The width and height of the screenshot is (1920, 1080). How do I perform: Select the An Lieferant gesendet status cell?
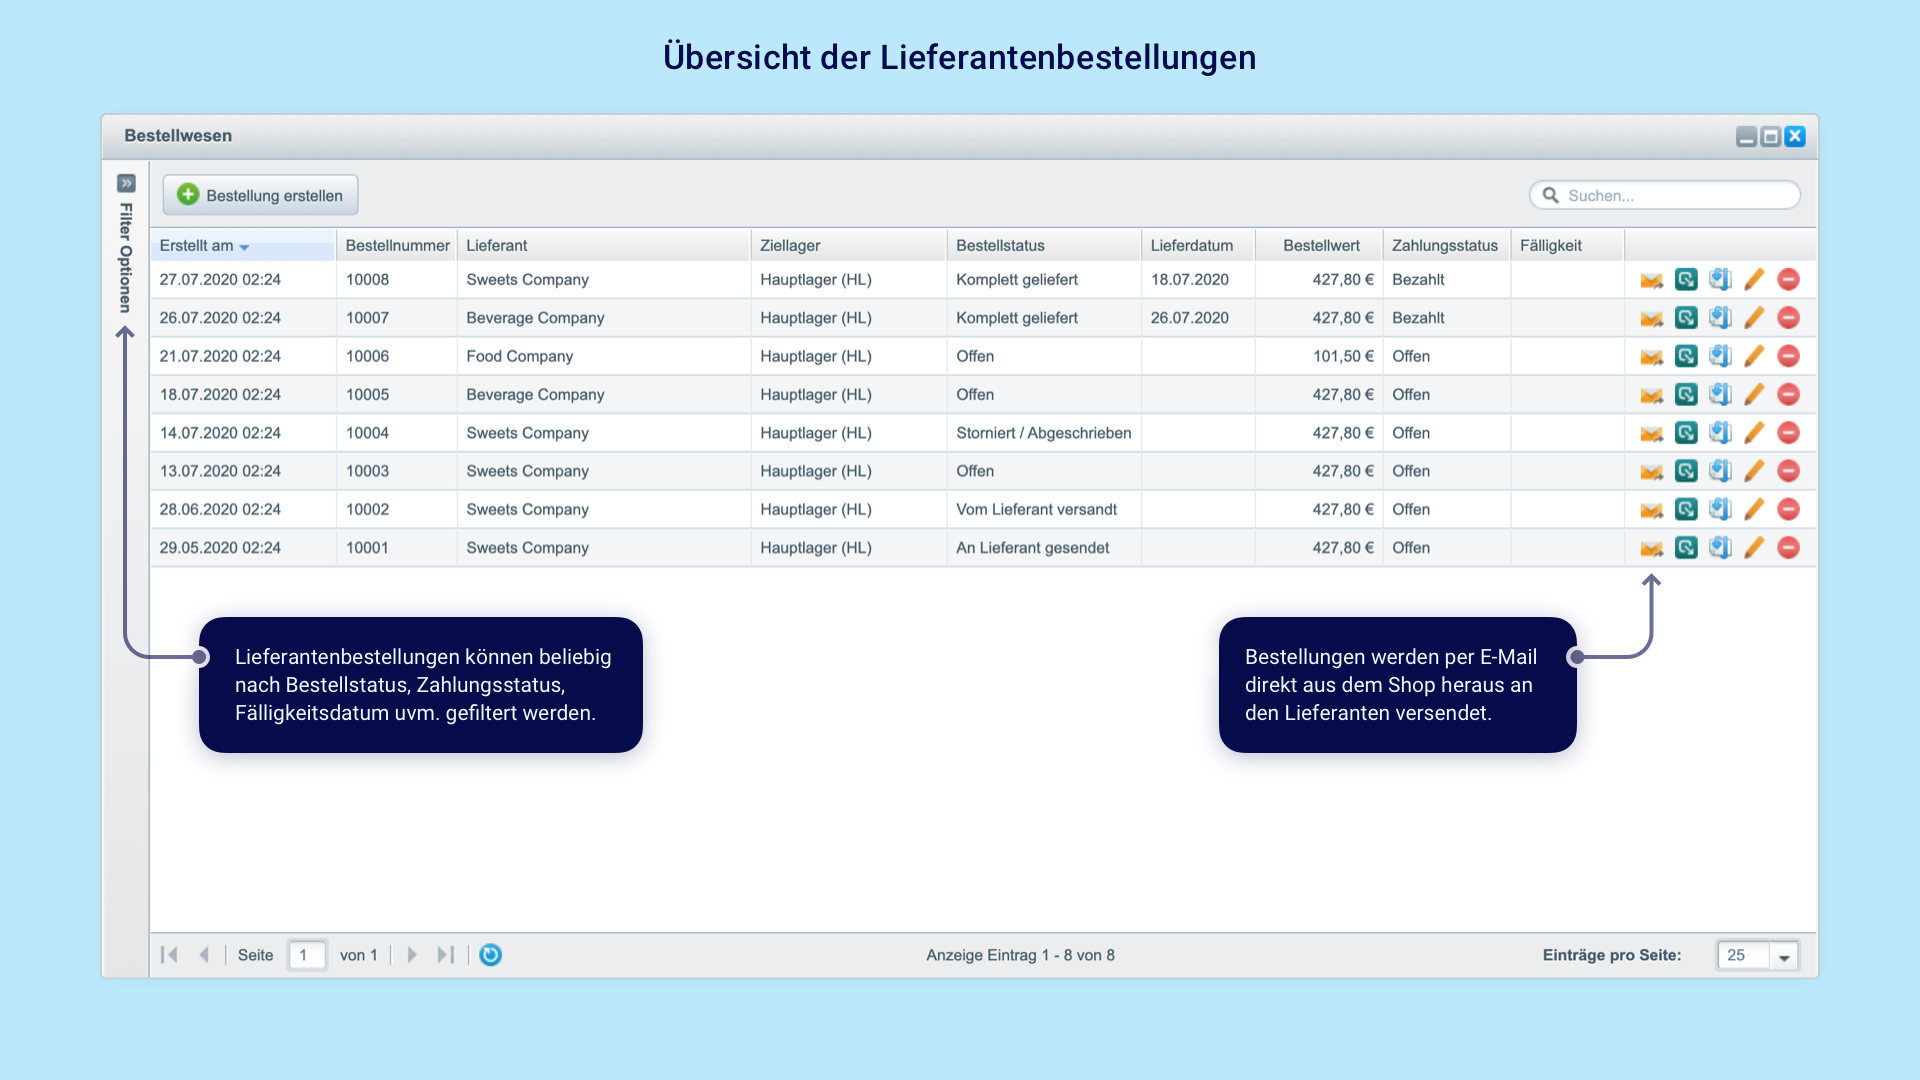(x=1044, y=548)
